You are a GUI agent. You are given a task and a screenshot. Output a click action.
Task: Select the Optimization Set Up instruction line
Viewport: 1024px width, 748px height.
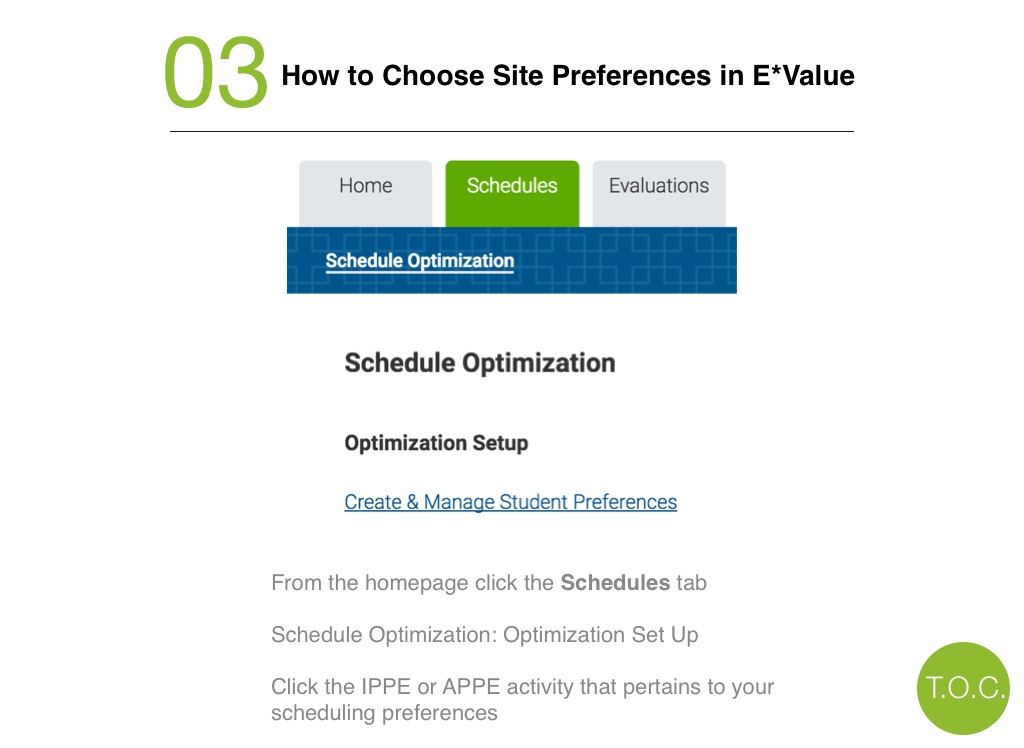[x=485, y=634]
